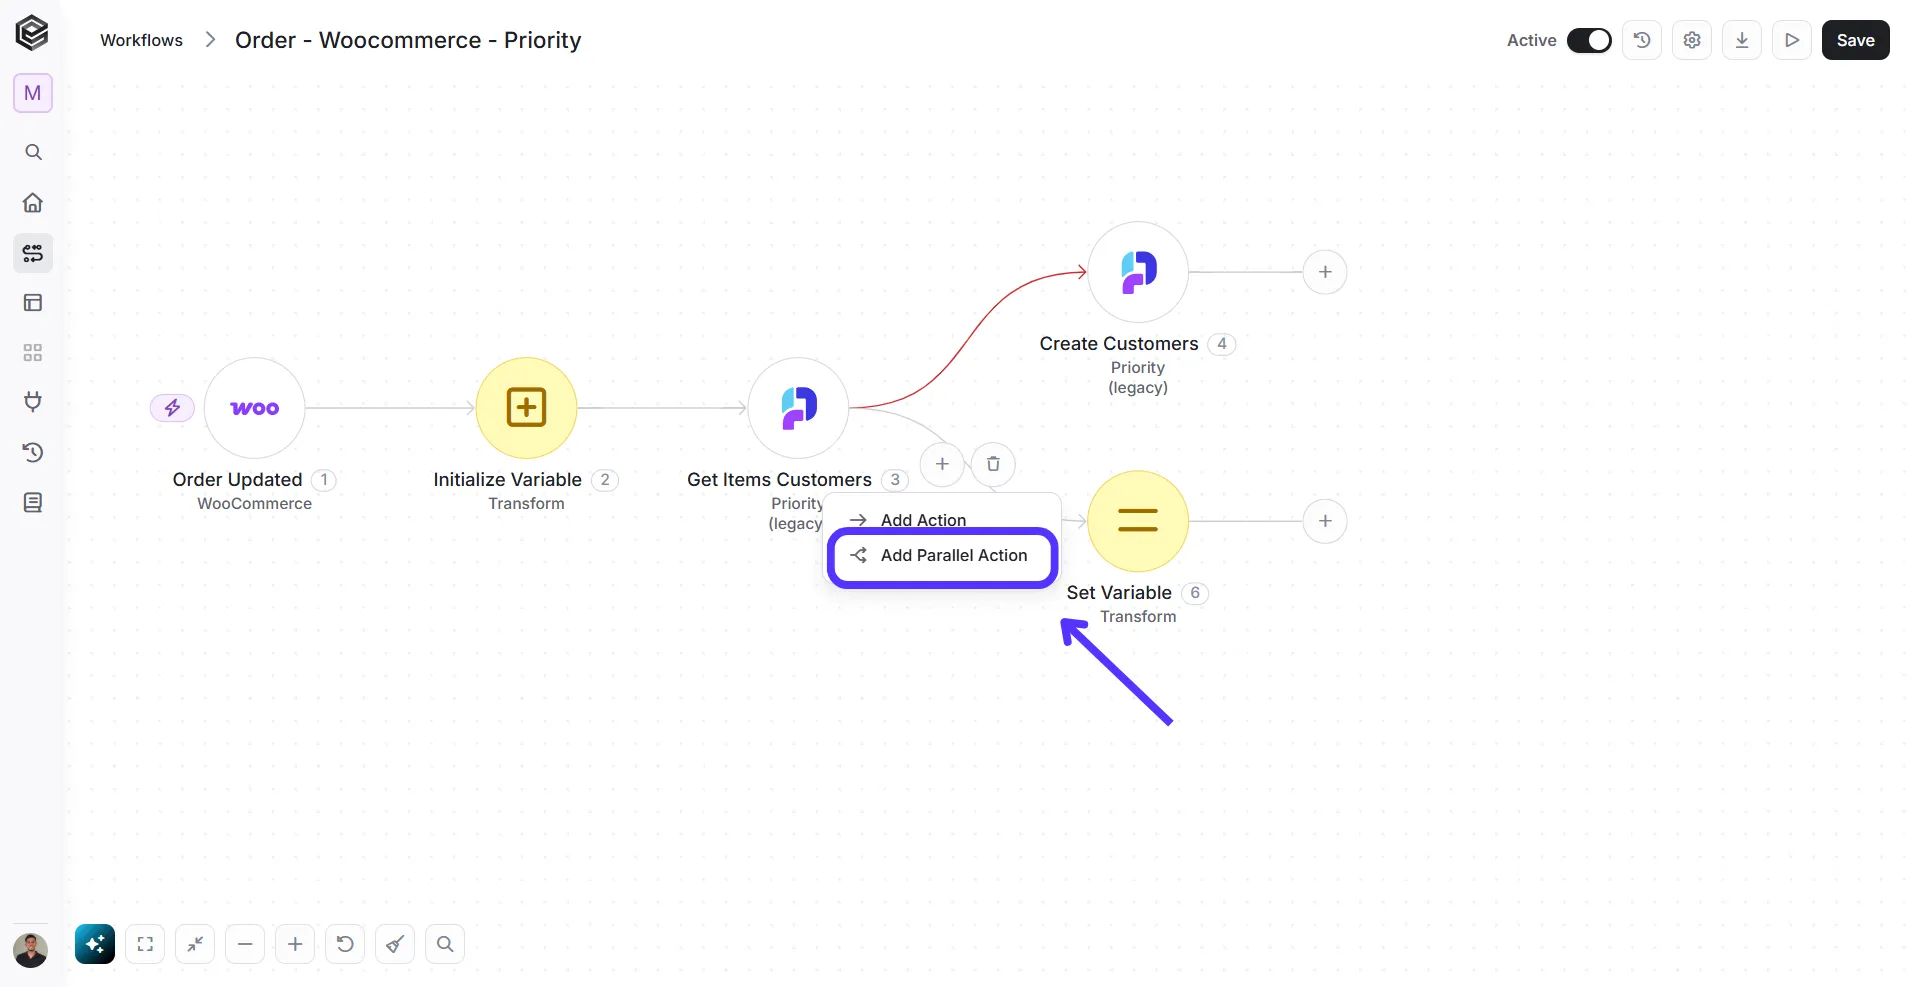Zoom out of the canvas
Image resolution: width=1917 pixels, height=987 pixels.
tap(245, 944)
